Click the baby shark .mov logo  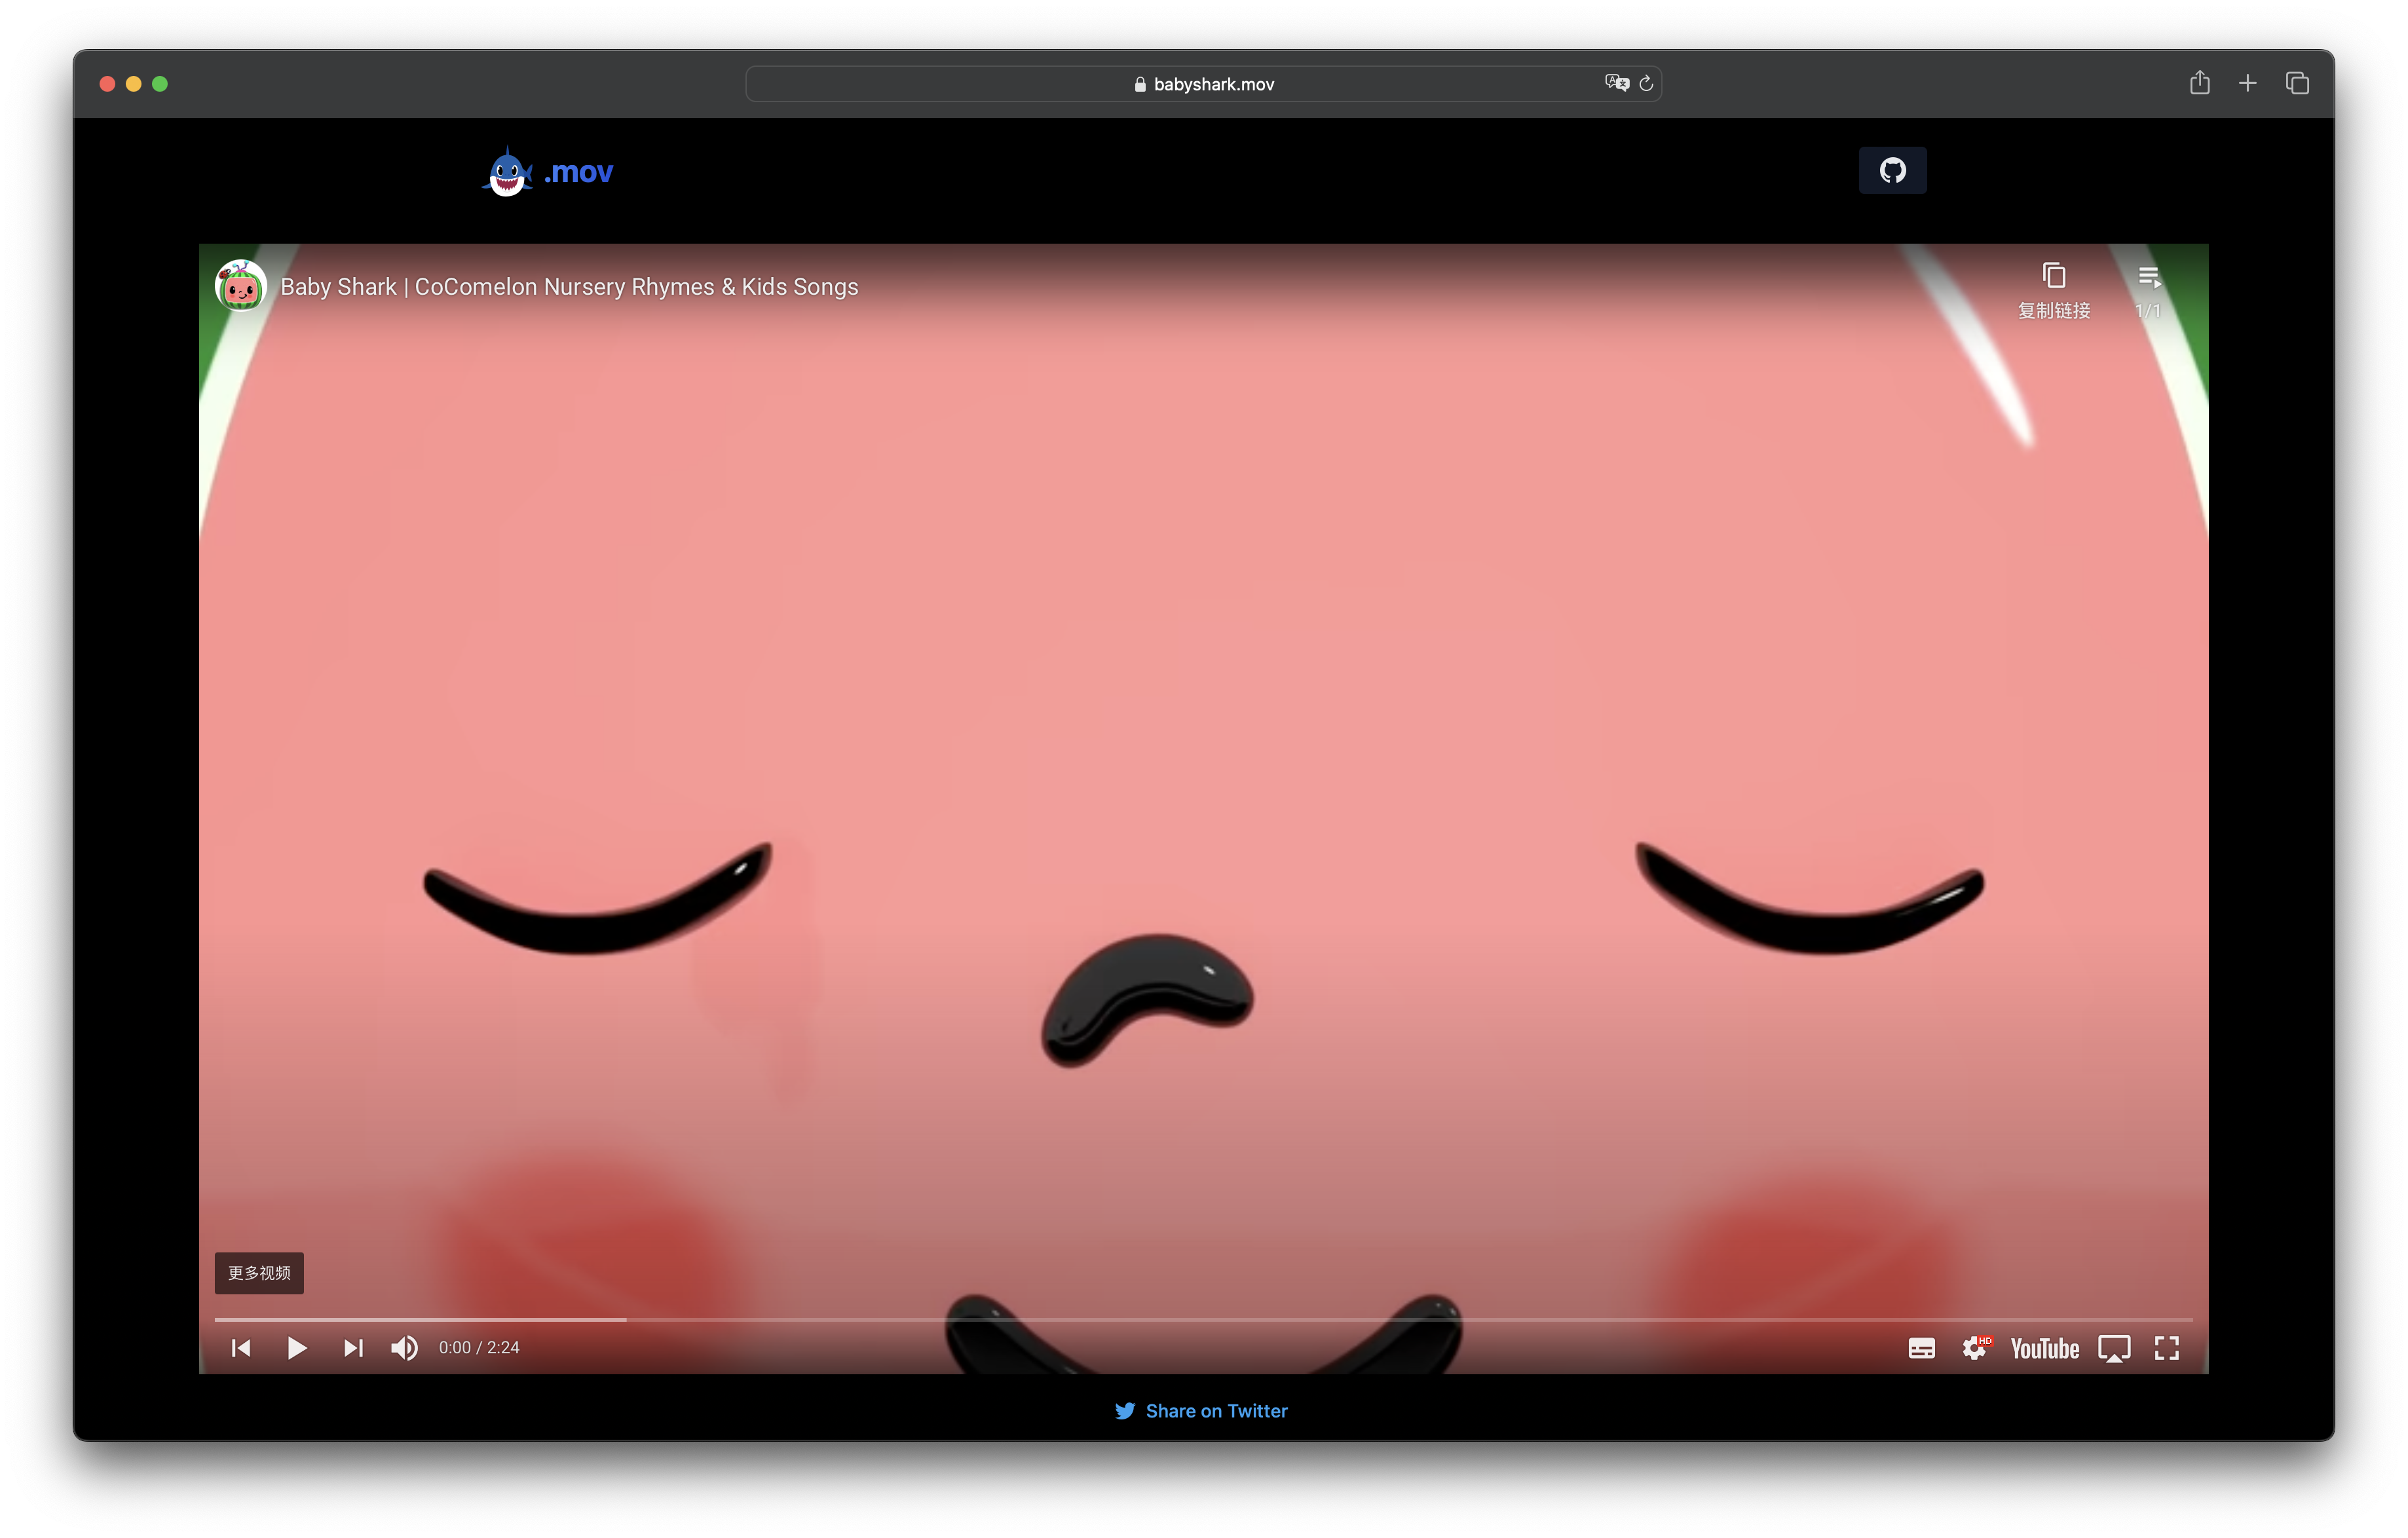547,172
